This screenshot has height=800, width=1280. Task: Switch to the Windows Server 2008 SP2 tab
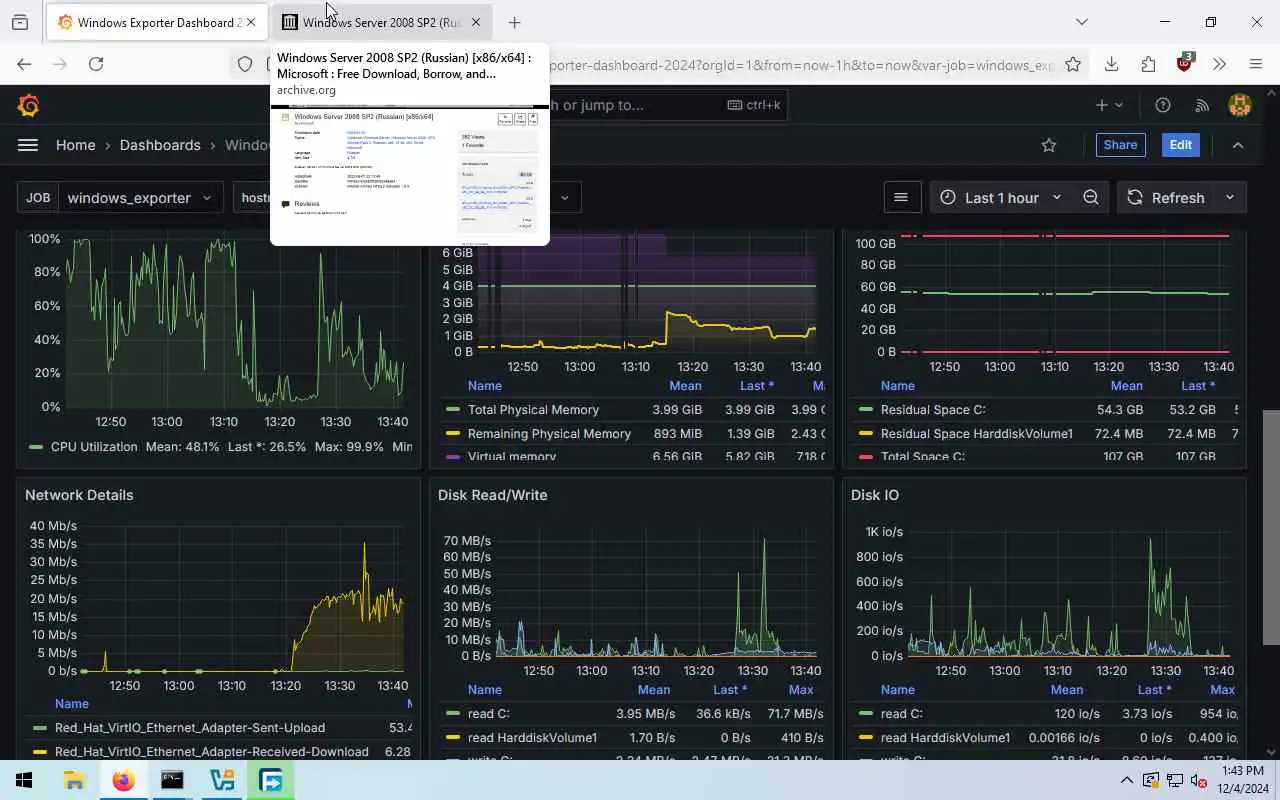pos(381,22)
